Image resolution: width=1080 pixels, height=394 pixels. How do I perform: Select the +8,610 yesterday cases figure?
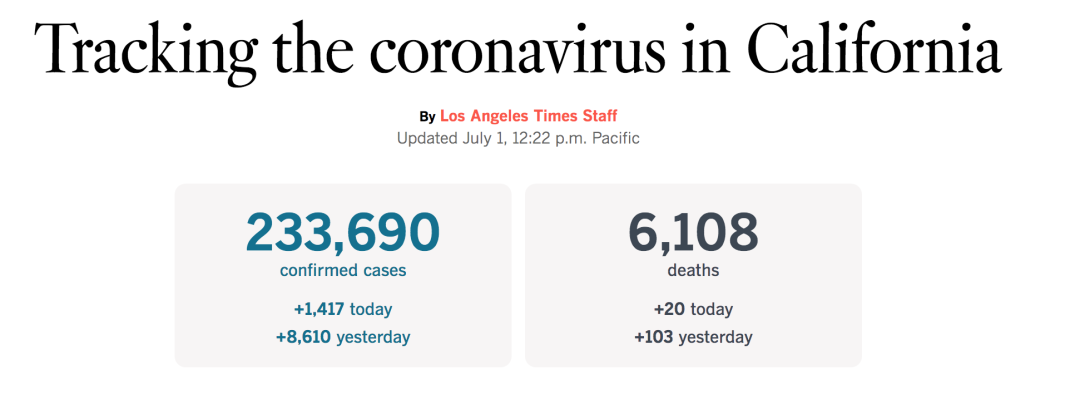(x=343, y=338)
